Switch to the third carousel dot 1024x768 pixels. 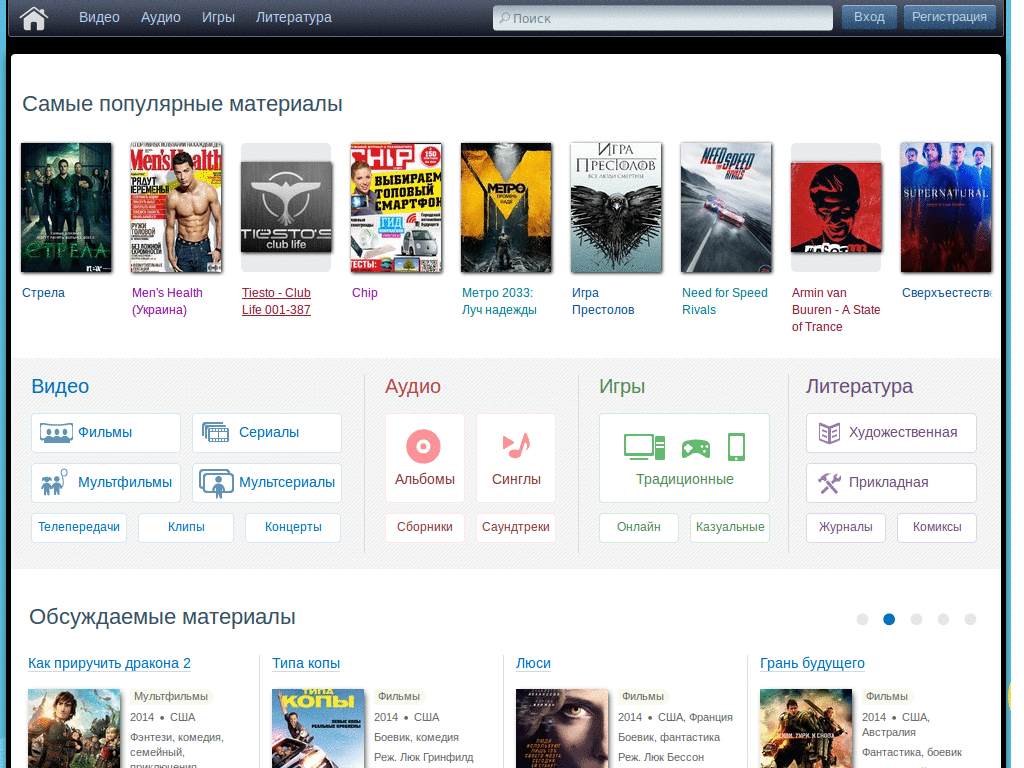click(x=916, y=619)
